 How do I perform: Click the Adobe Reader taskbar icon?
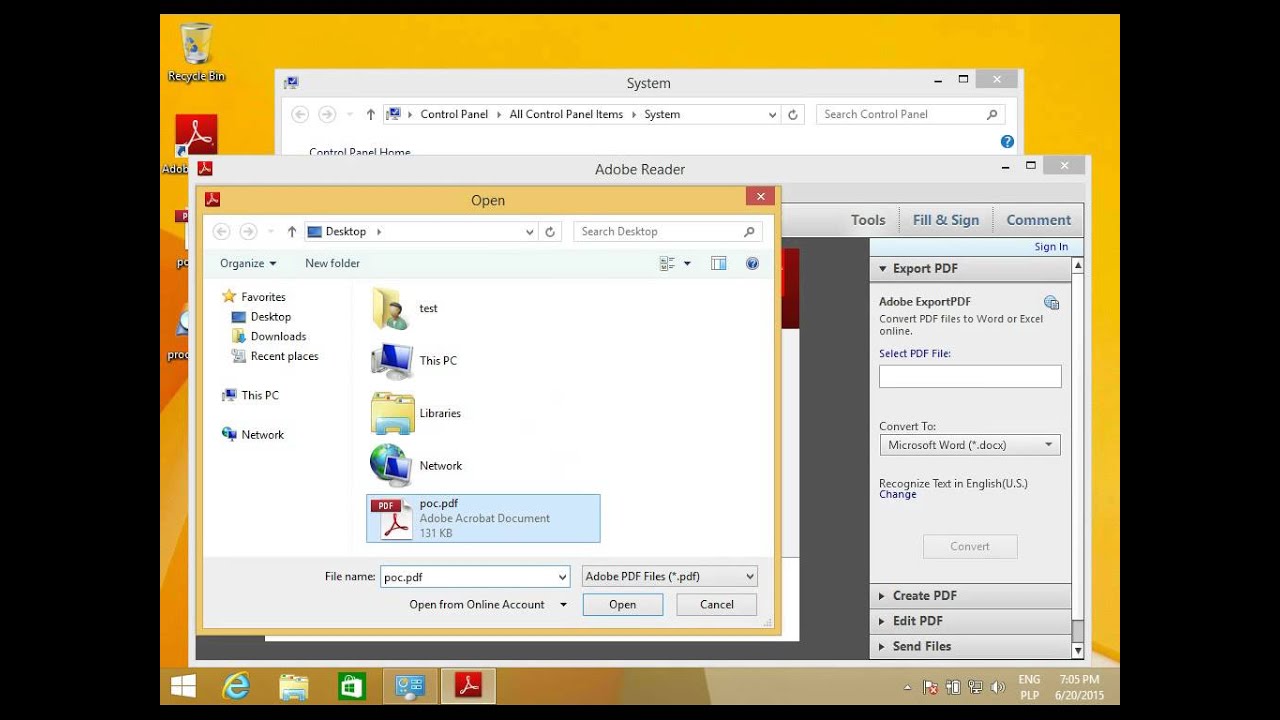[x=468, y=686]
